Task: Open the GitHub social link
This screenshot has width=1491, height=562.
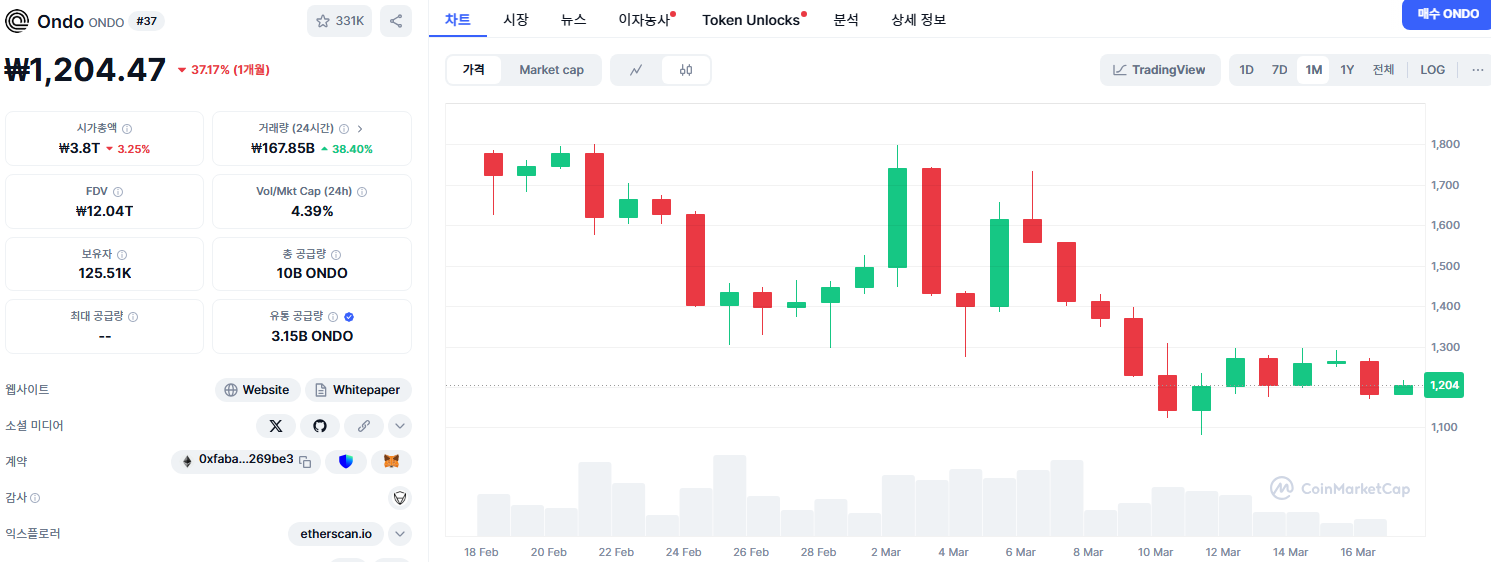Action: [320, 426]
